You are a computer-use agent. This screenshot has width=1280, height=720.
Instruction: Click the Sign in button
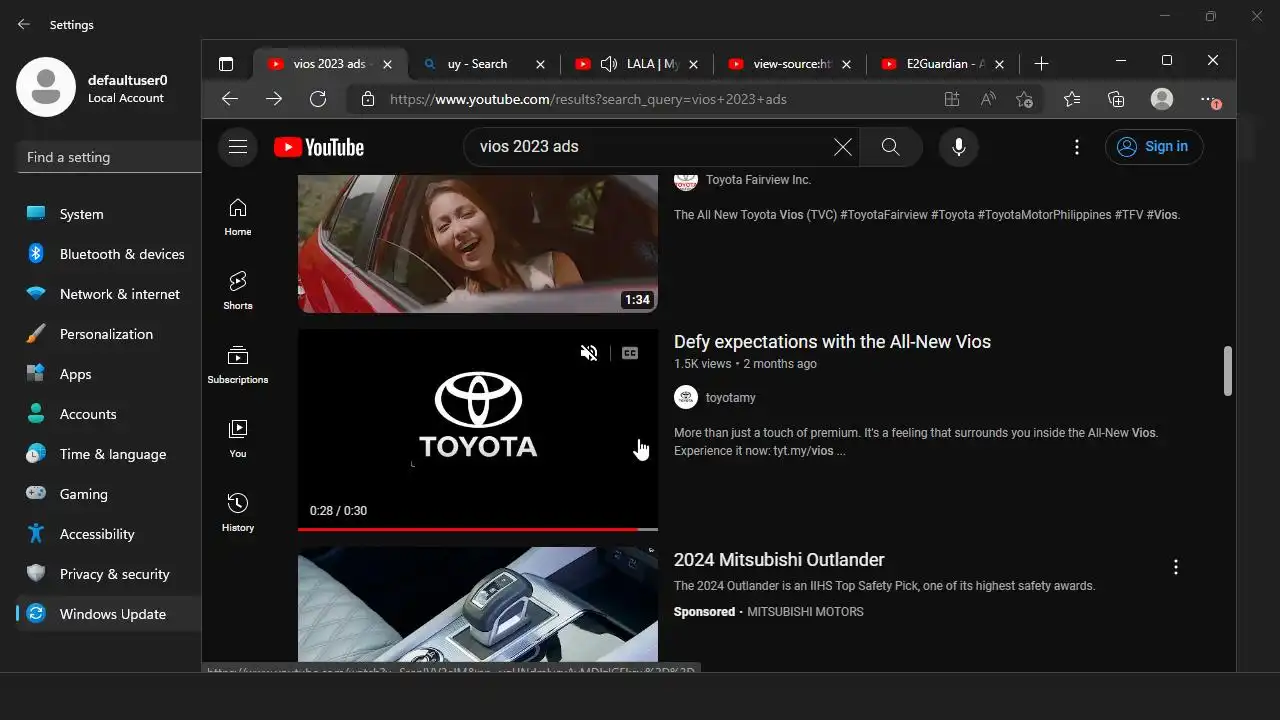pyautogui.click(x=1154, y=147)
